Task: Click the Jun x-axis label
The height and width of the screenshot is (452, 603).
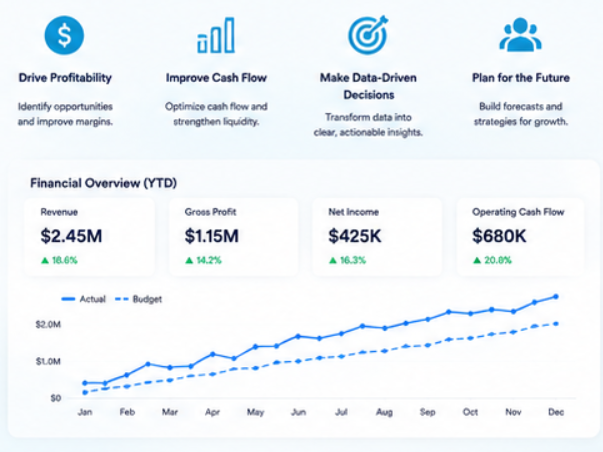Action: [x=298, y=412]
